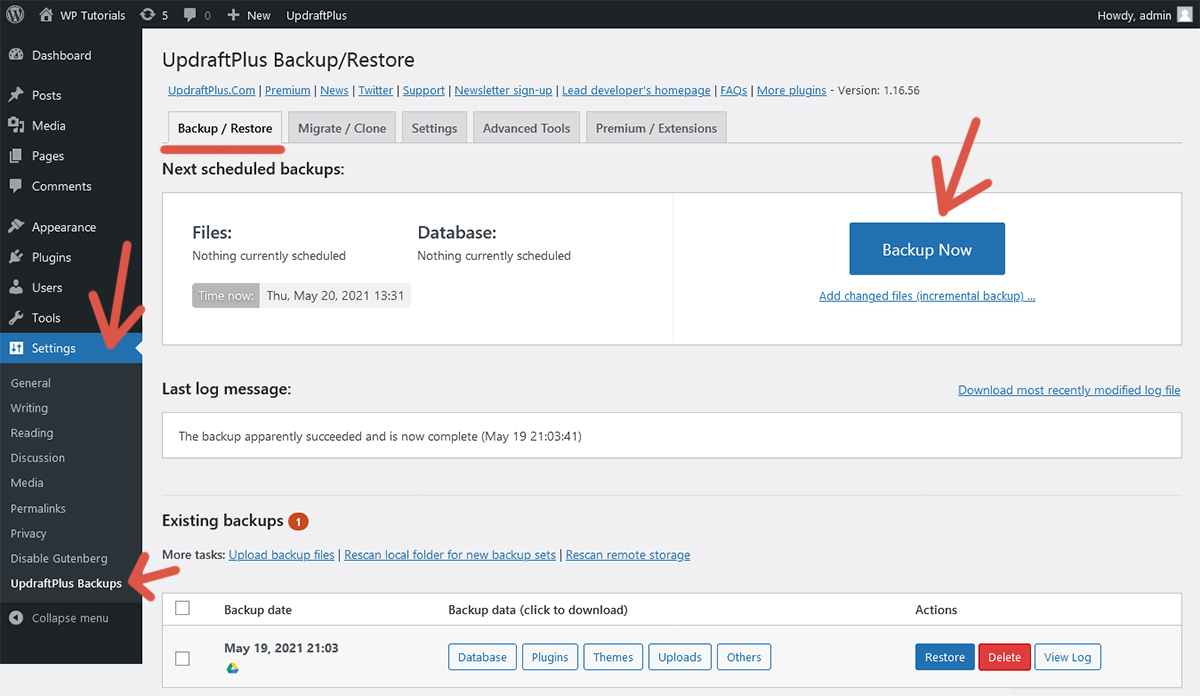
Task: Open the UpdraftPlus.Com link
Action: (x=212, y=90)
